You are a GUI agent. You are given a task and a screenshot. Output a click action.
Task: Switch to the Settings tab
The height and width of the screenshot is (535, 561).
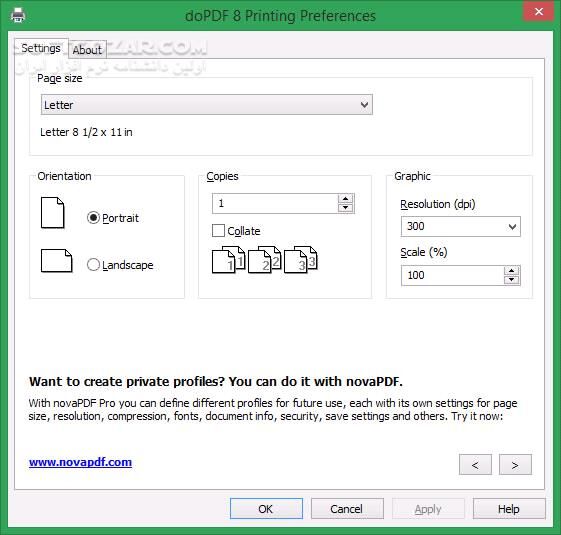click(x=41, y=48)
